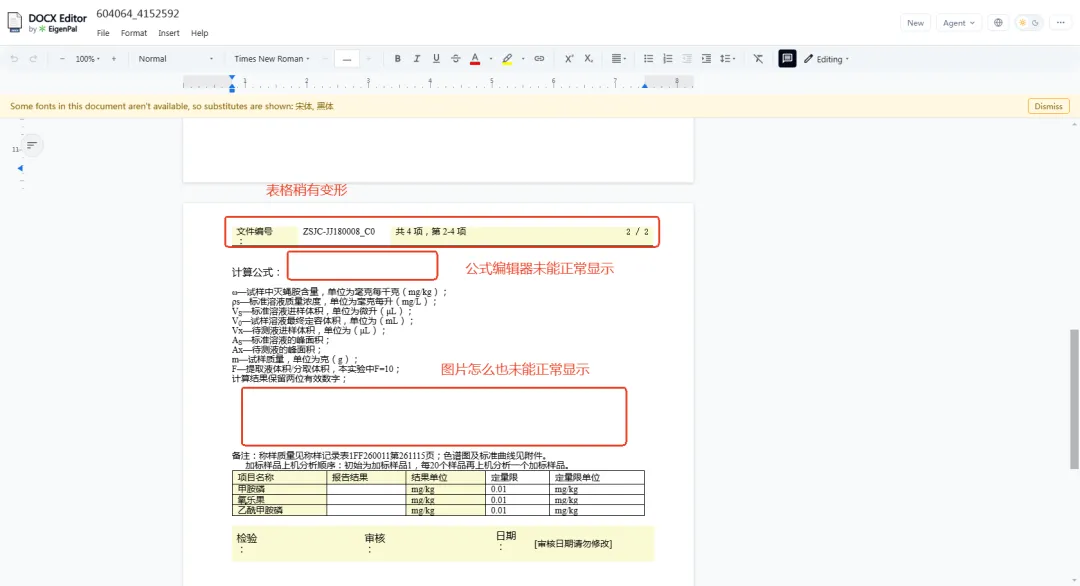Zoom in with the plus button
Viewport: 1080px width, 586px height.
[114, 59]
